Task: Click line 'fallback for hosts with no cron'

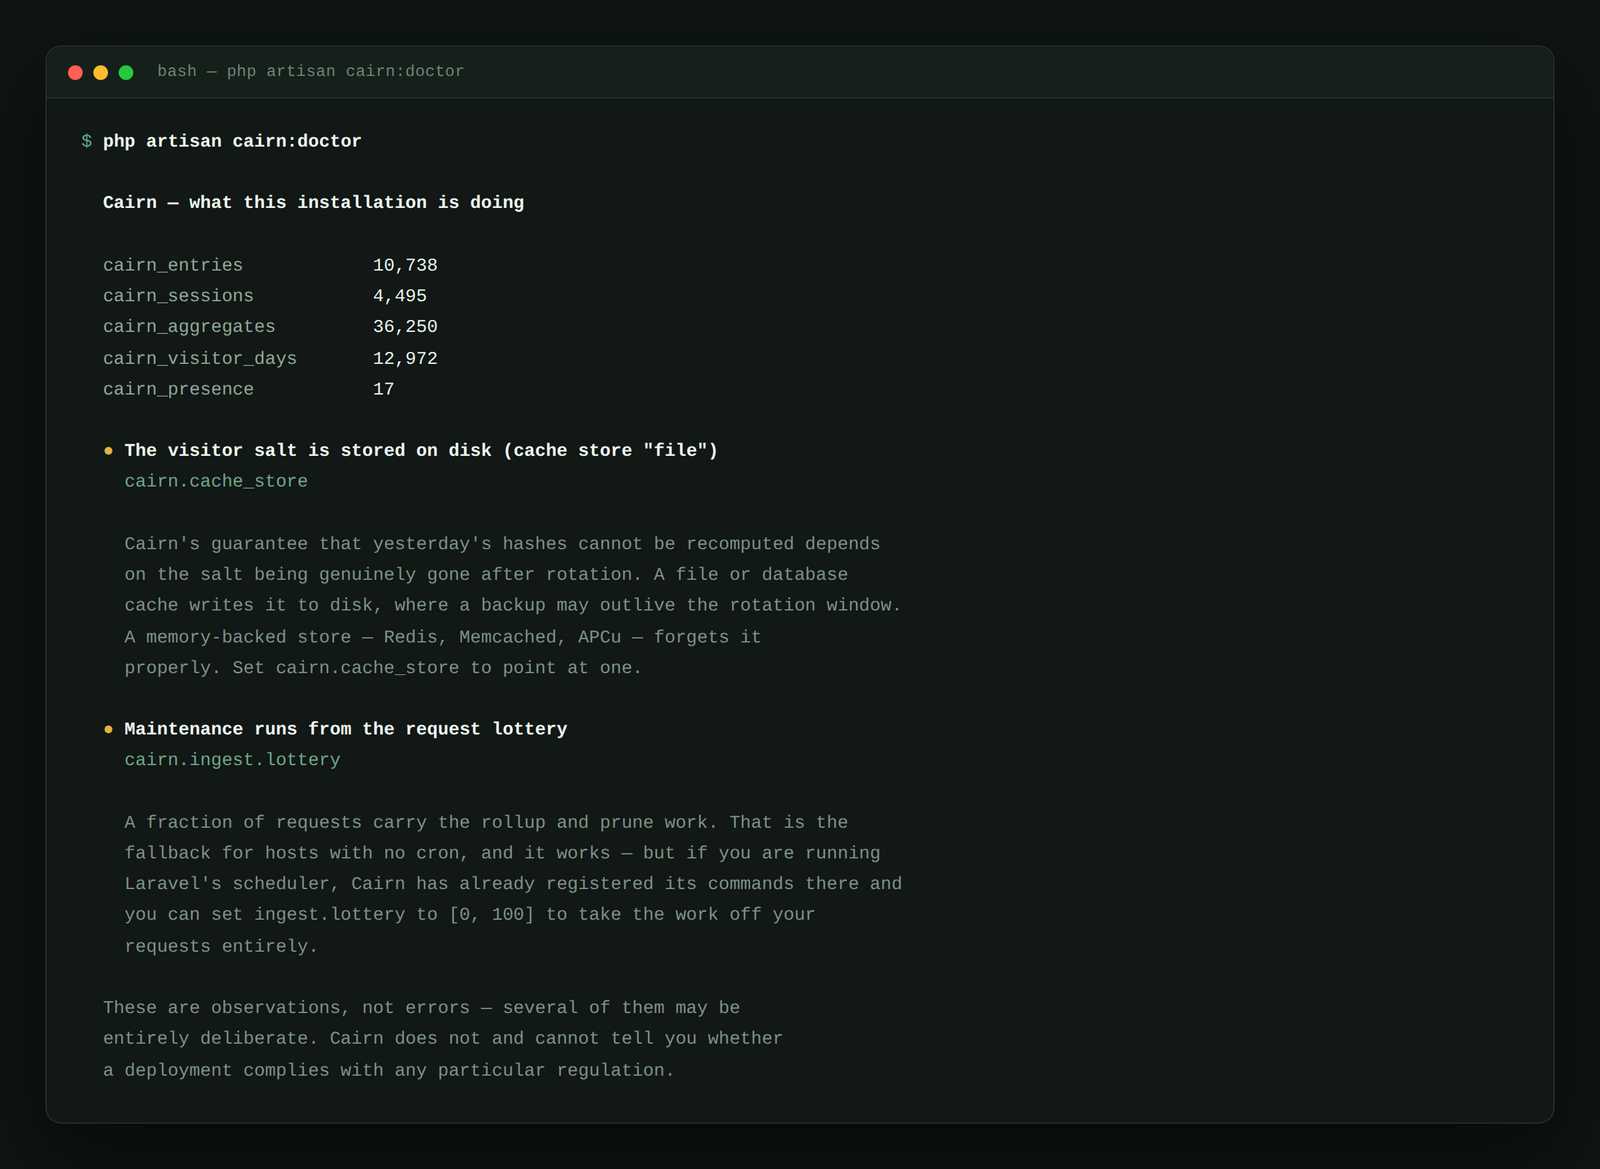Action: click(x=502, y=853)
